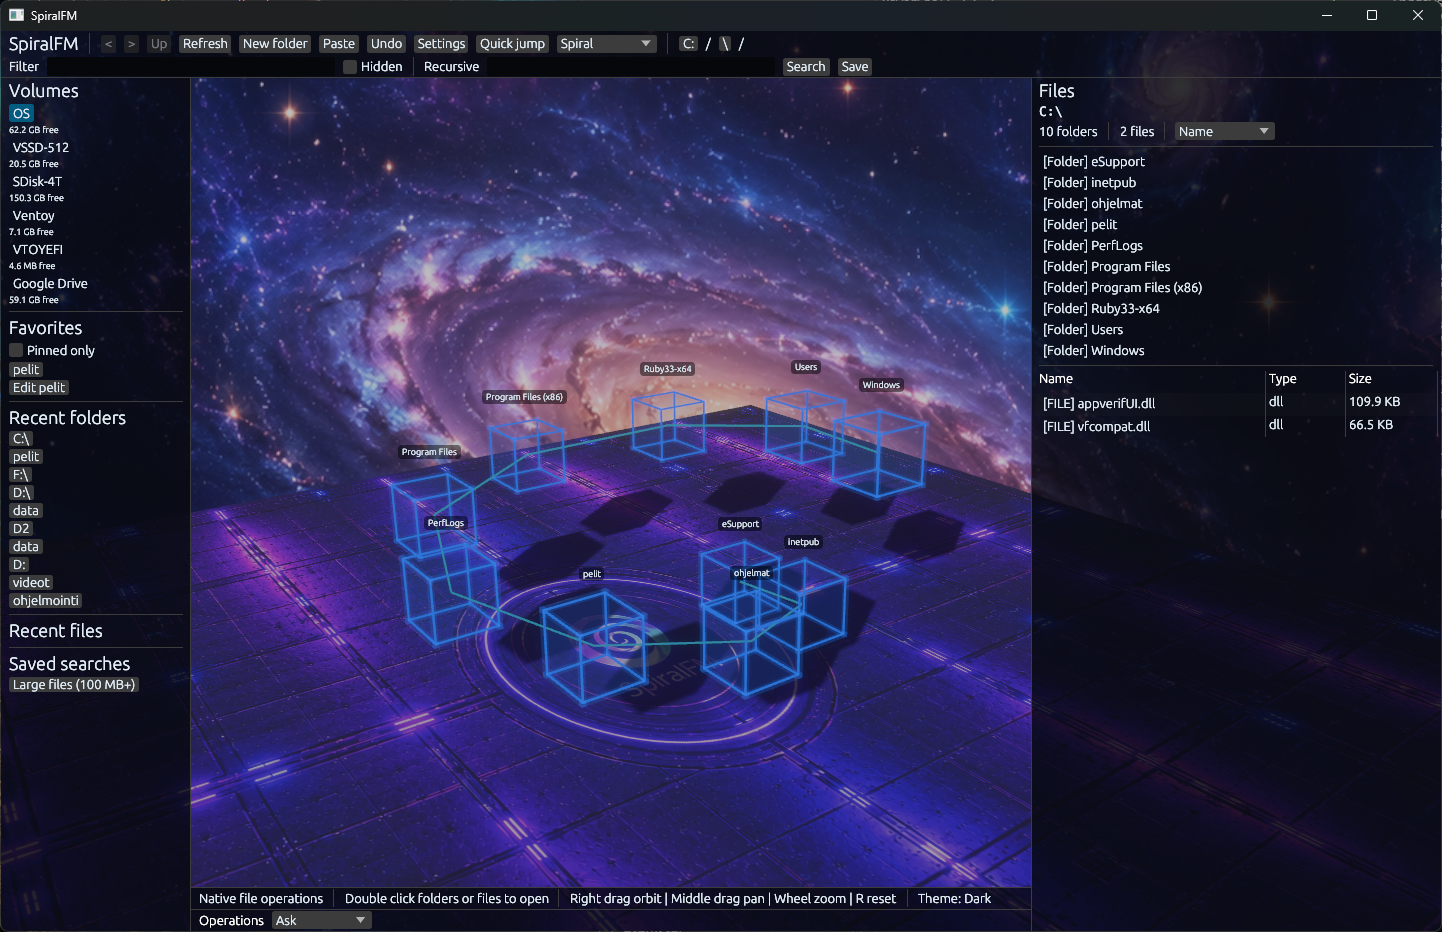Select the VSSD-512 volume

[x=41, y=148]
